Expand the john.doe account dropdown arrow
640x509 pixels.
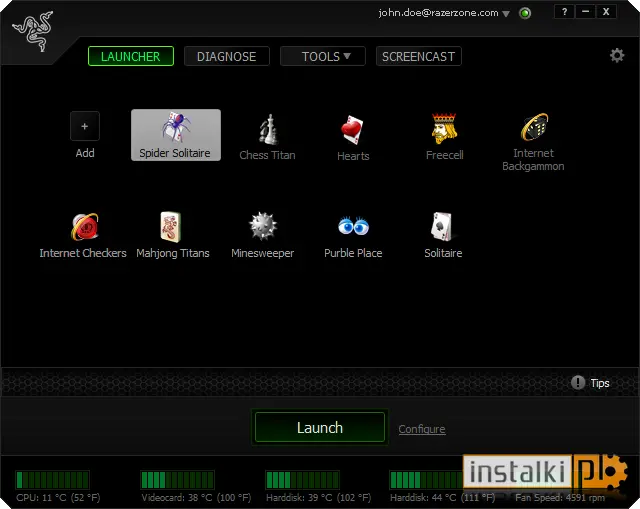pos(506,14)
